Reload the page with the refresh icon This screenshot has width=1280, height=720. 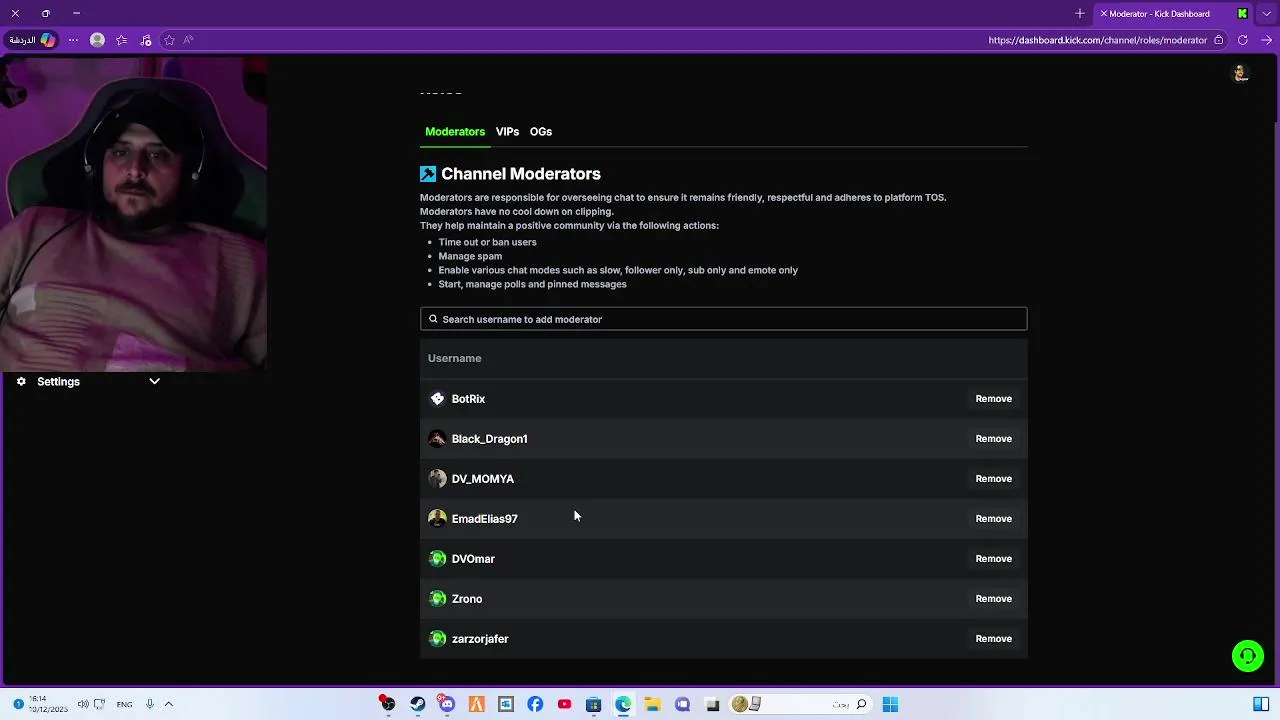[x=1242, y=40]
